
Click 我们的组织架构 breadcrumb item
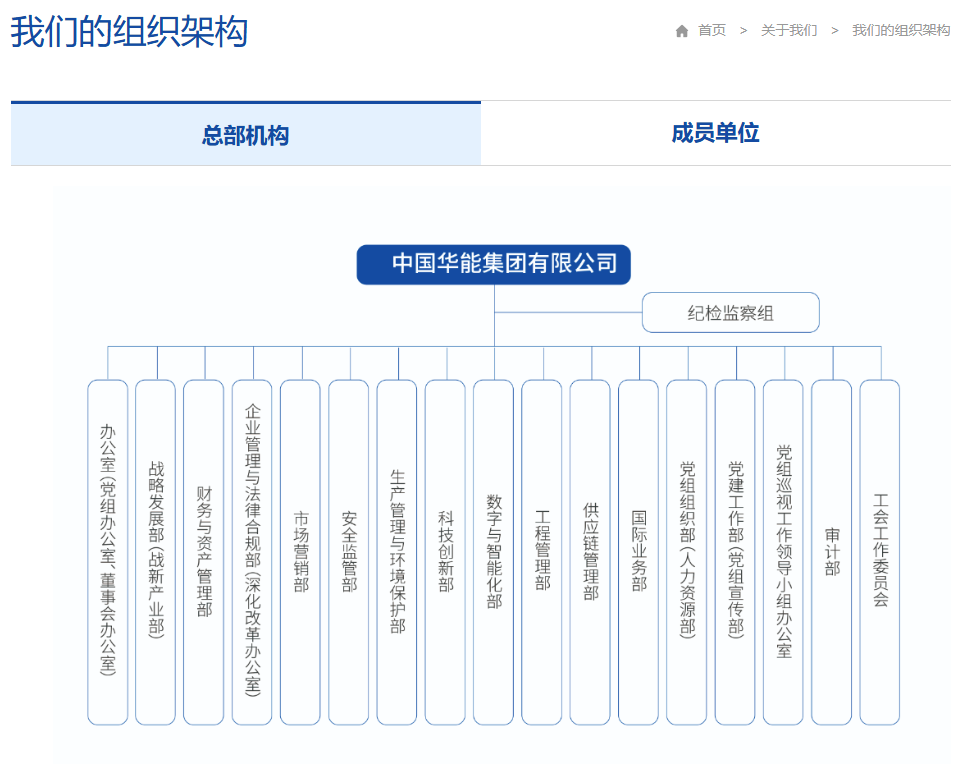900,31
